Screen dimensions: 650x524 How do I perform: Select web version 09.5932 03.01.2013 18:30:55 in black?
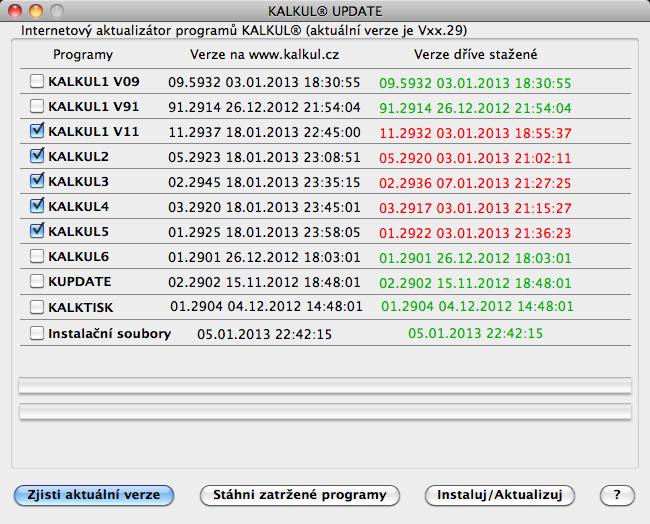click(264, 82)
